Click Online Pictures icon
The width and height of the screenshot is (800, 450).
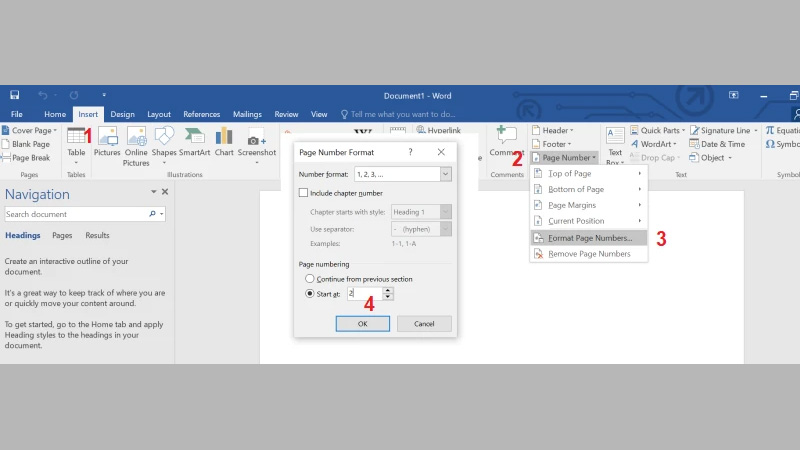(136, 138)
